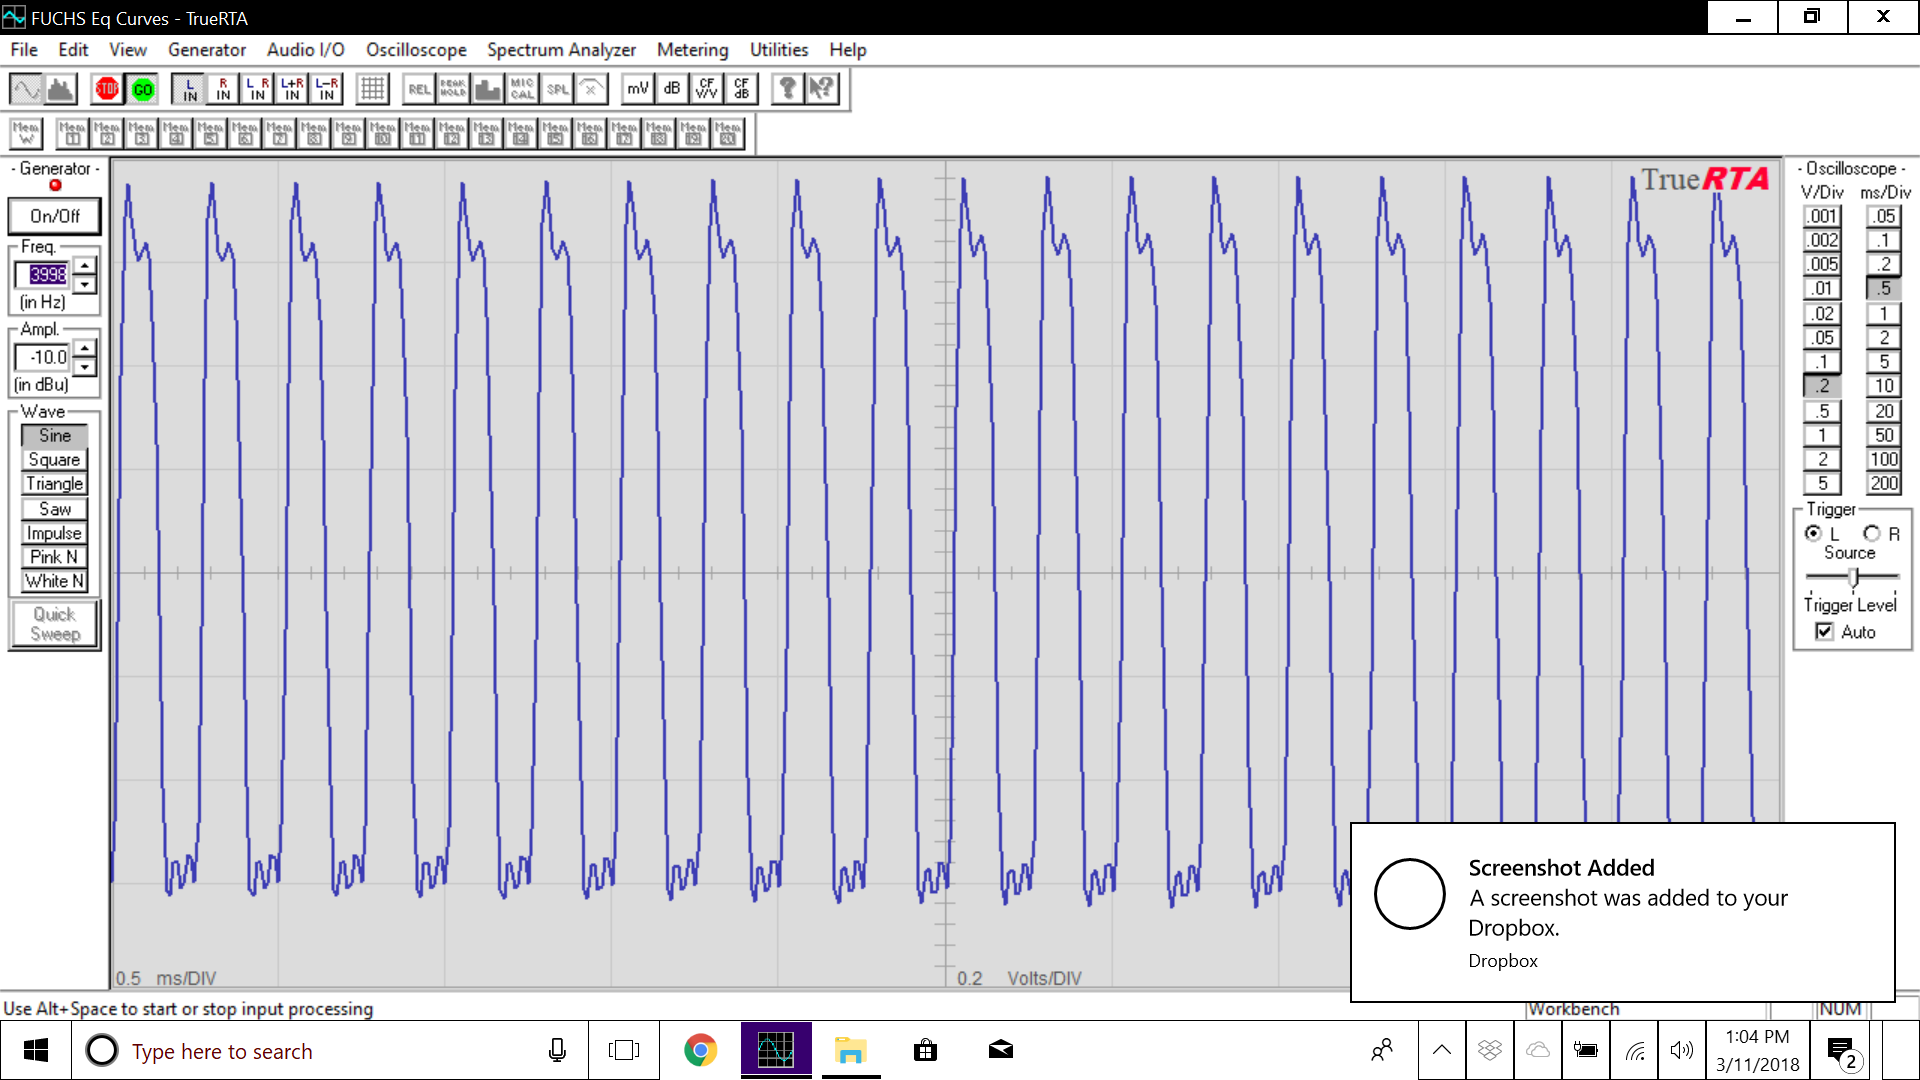1920x1080 pixels.
Task: Set oscilloscope to 1 ms/Div
Action: (1884, 313)
